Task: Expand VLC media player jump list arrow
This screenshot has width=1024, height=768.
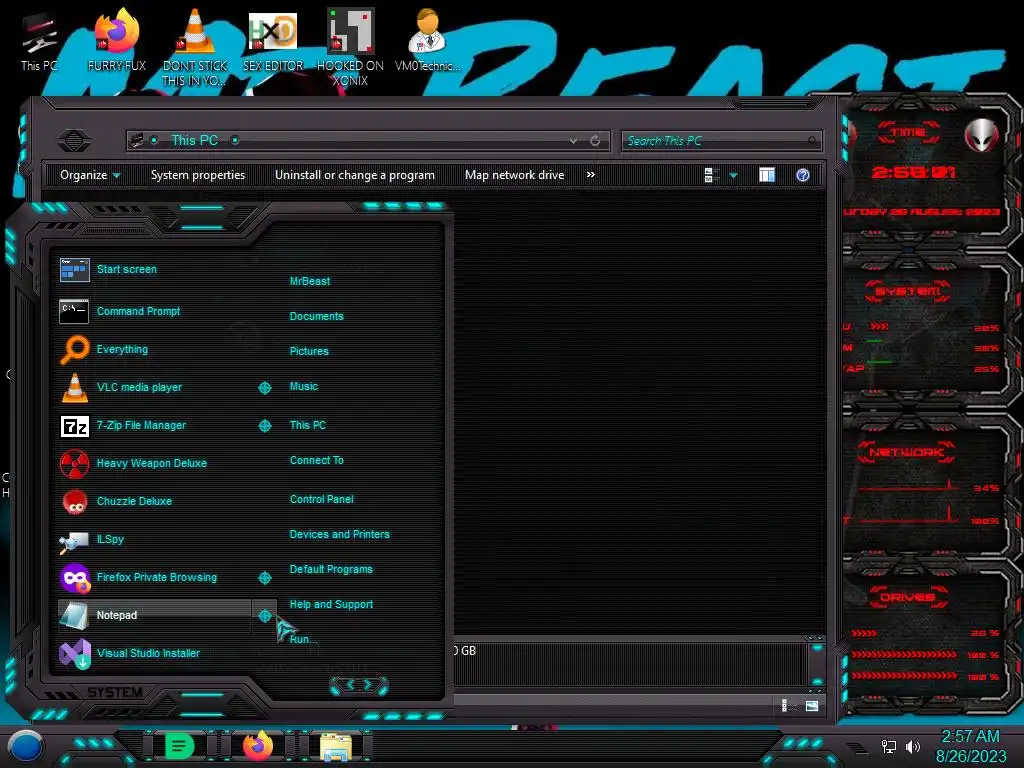Action: (264, 388)
